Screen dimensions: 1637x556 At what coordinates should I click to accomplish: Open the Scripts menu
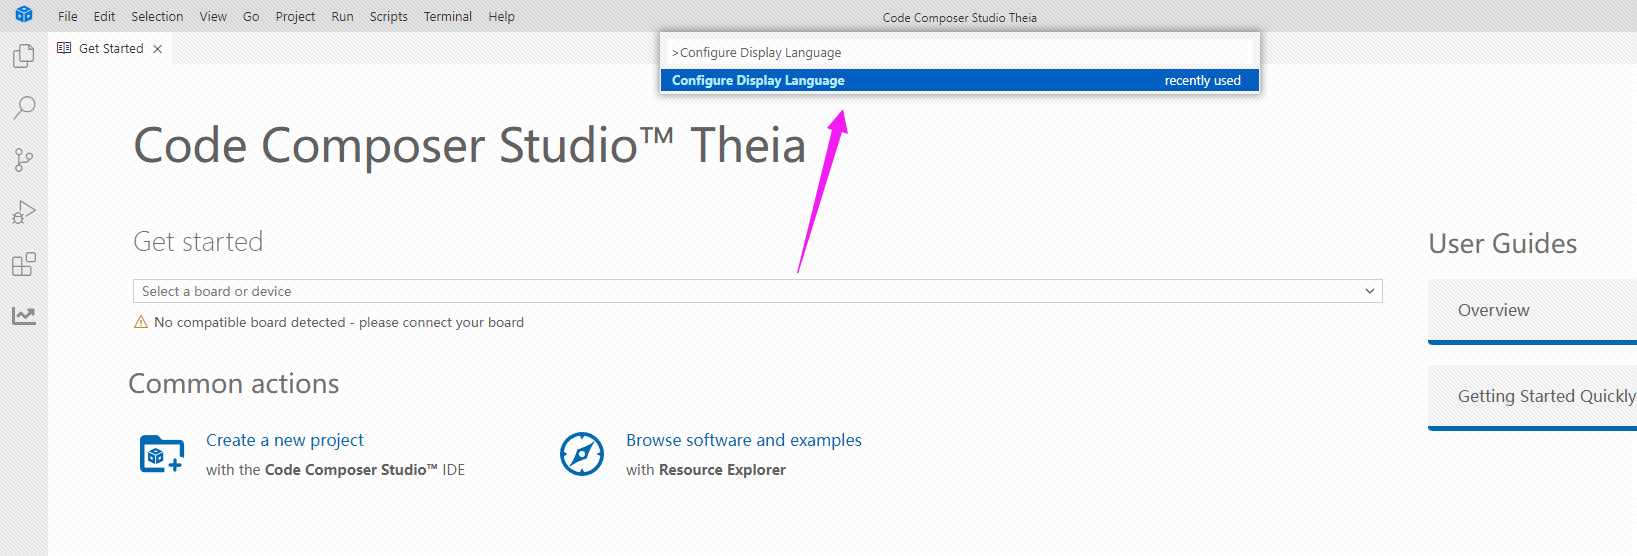coord(388,16)
